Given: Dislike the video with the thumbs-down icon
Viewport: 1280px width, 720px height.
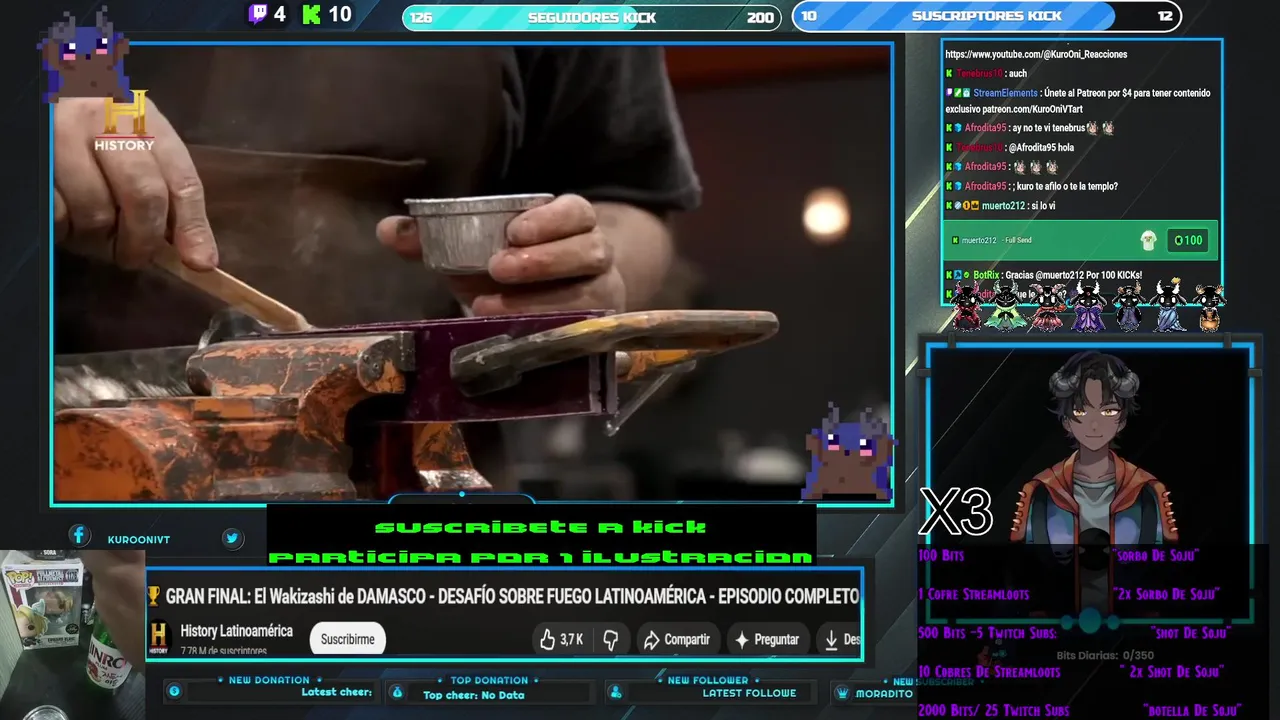Looking at the screenshot, I should coord(610,639).
